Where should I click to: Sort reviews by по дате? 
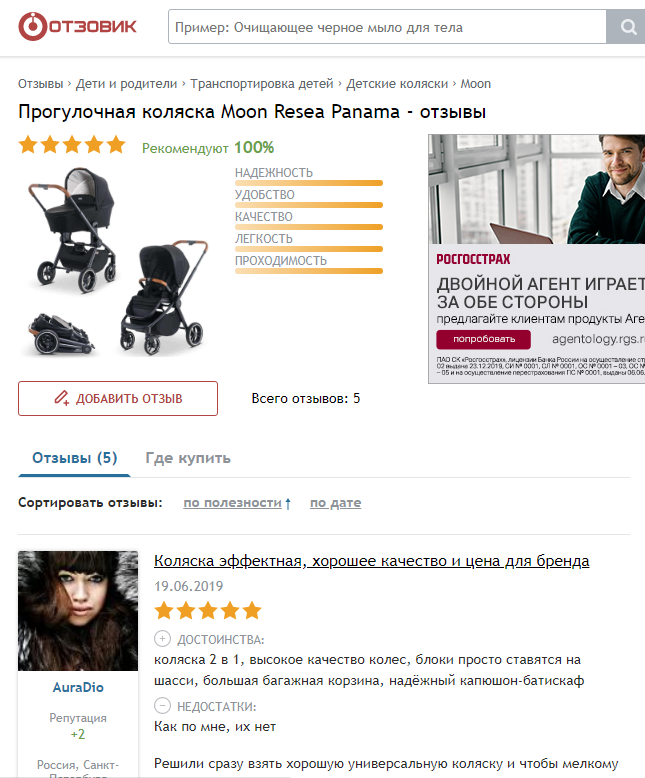click(x=335, y=503)
